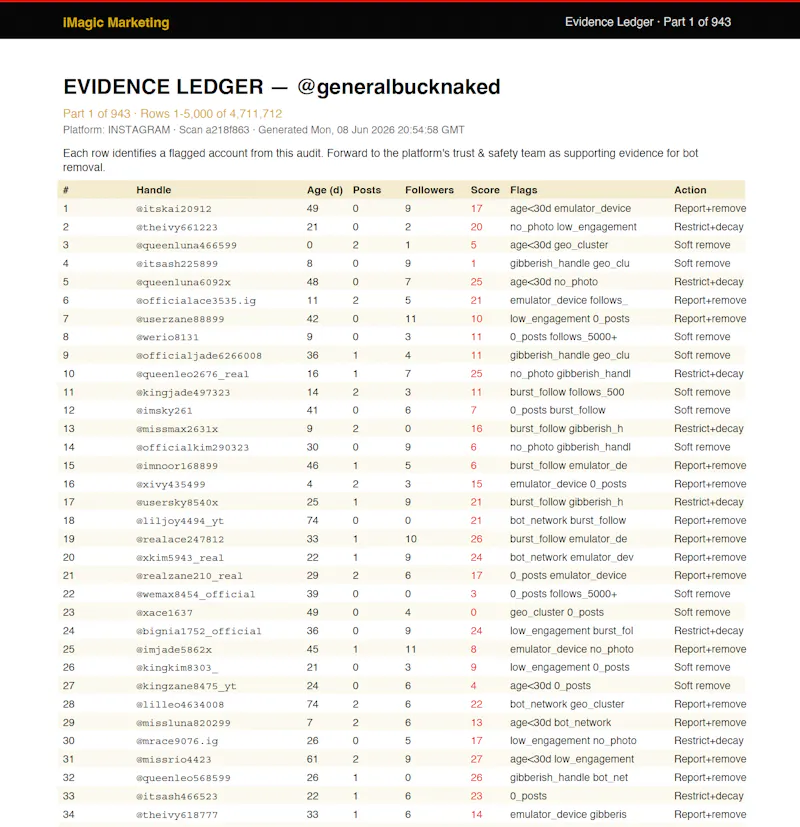Screen dimensions: 800x827
Task: Select handle @werio8131
Action: tap(167, 337)
